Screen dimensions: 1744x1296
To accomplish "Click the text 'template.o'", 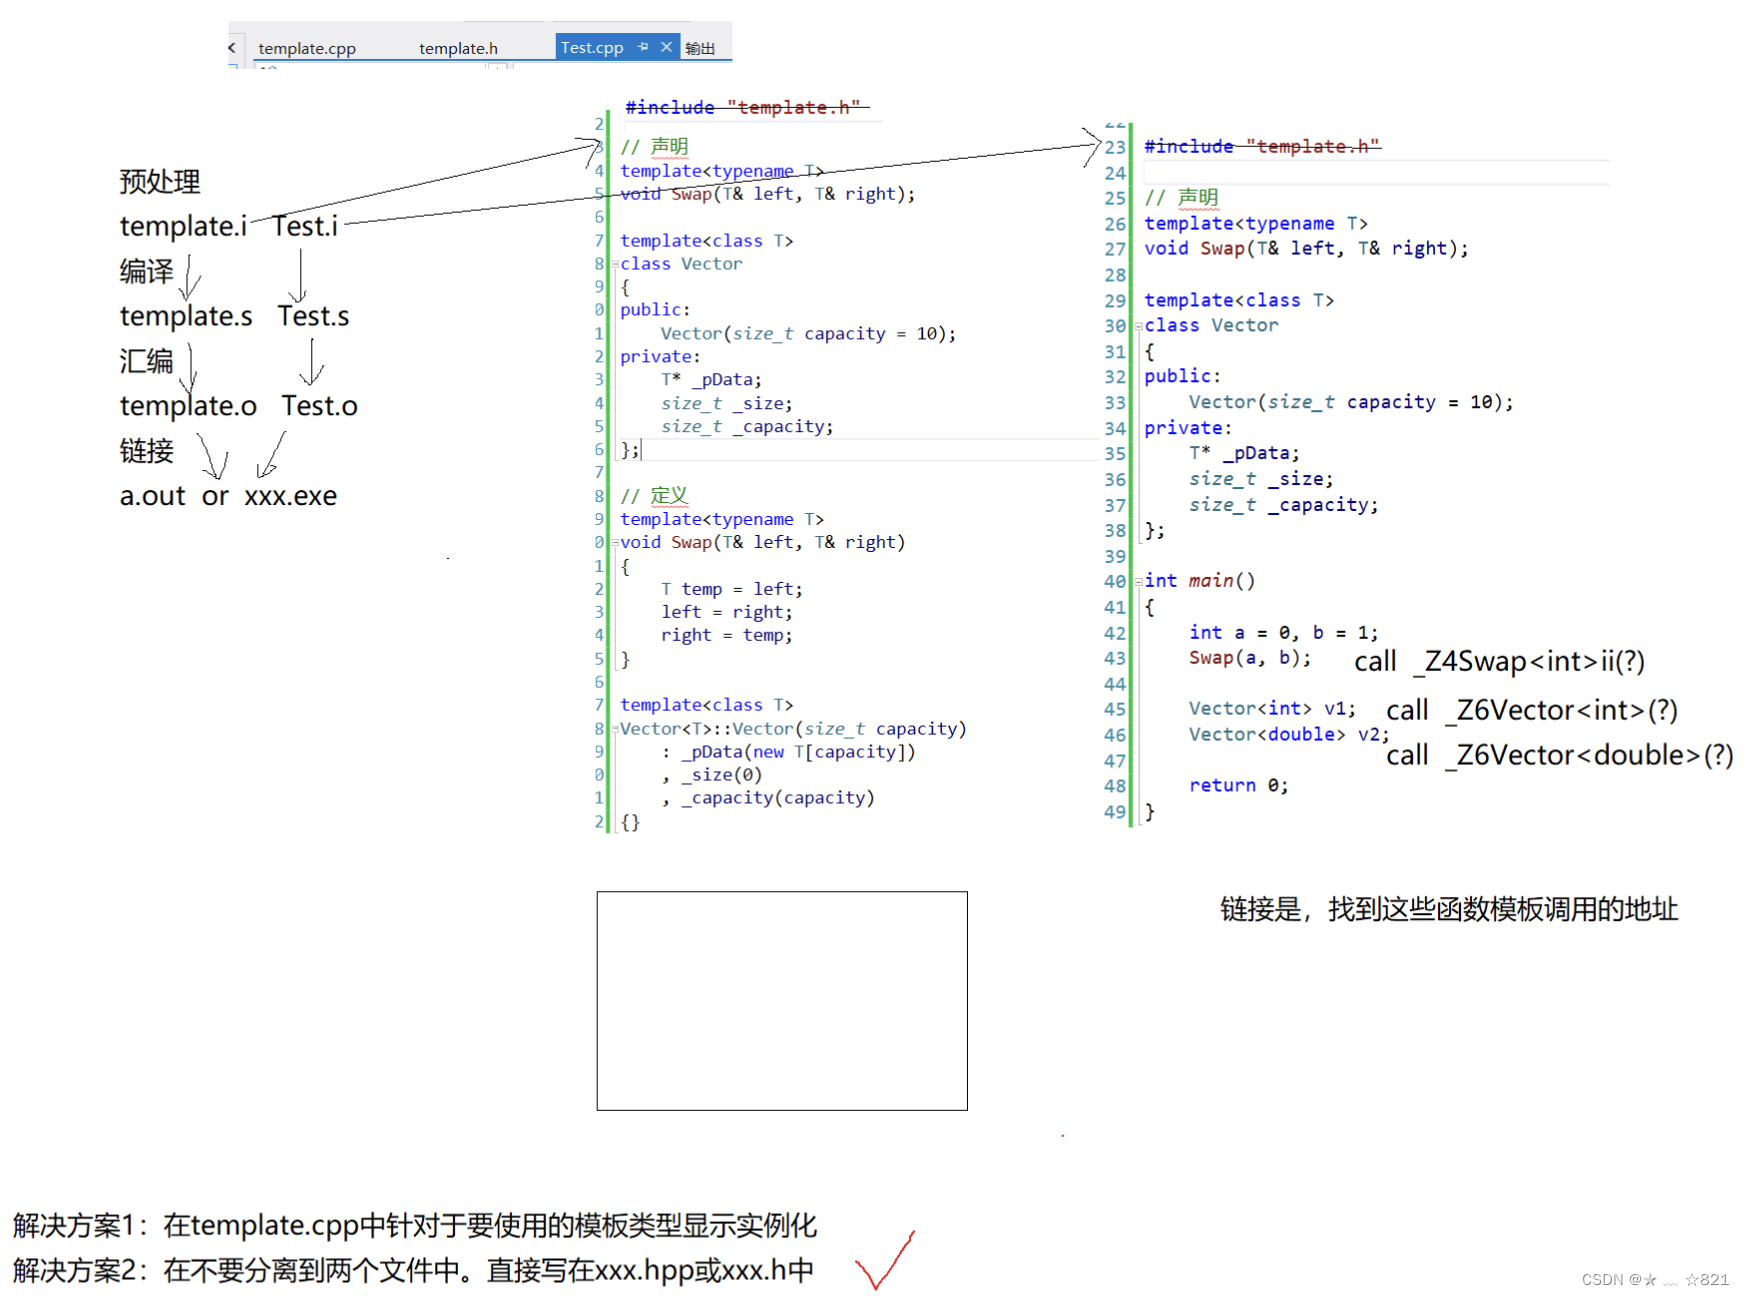I will [x=188, y=406].
